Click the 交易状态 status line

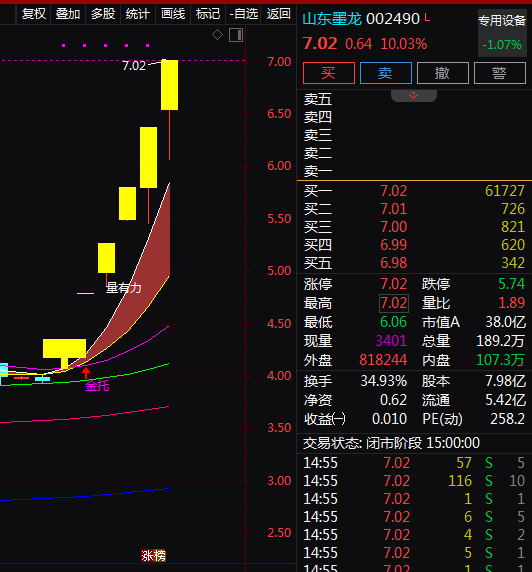[392, 443]
